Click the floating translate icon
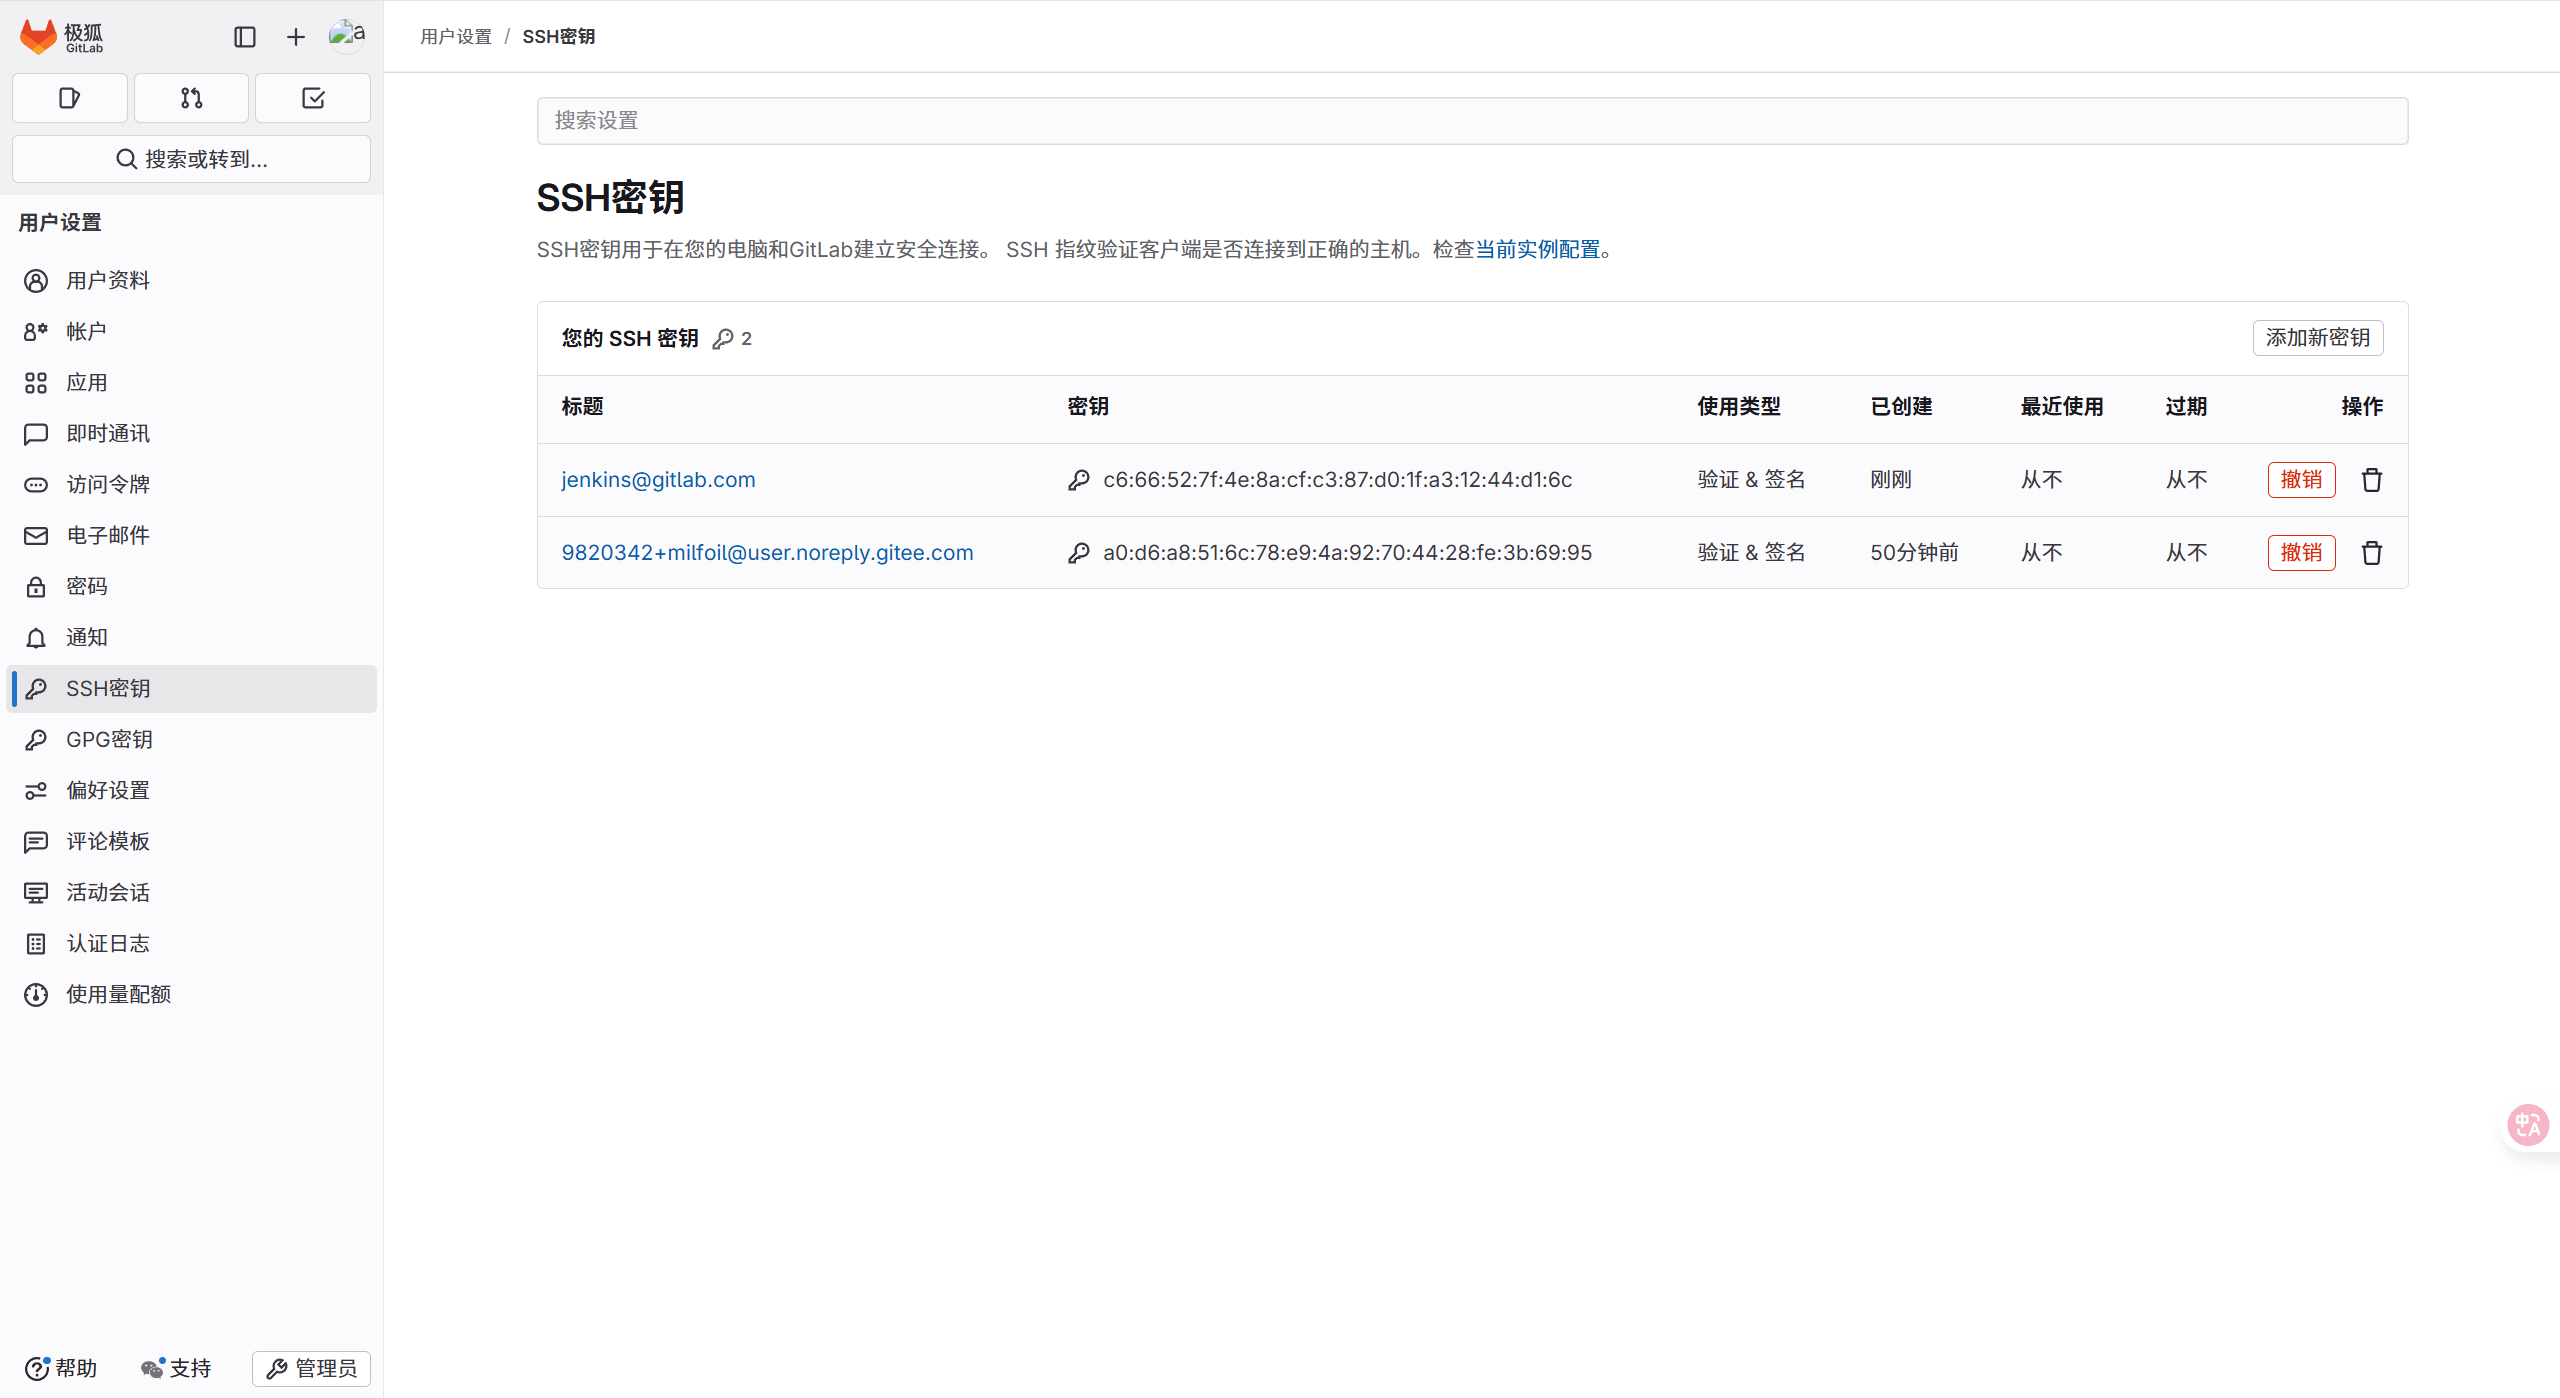 [x=2527, y=1125]
